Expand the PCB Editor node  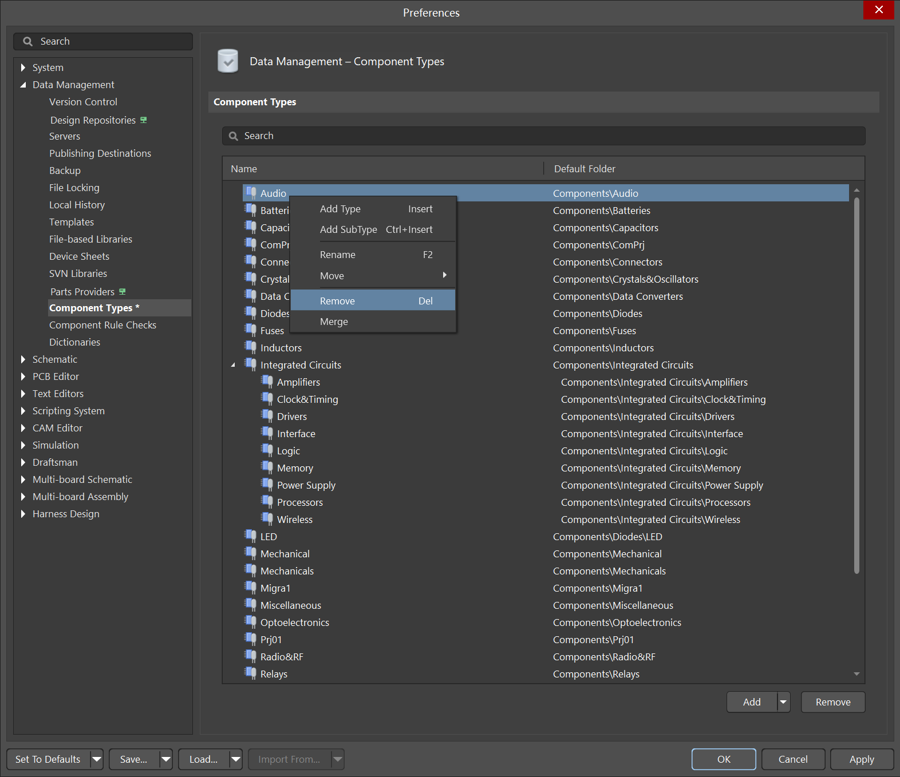23,376
